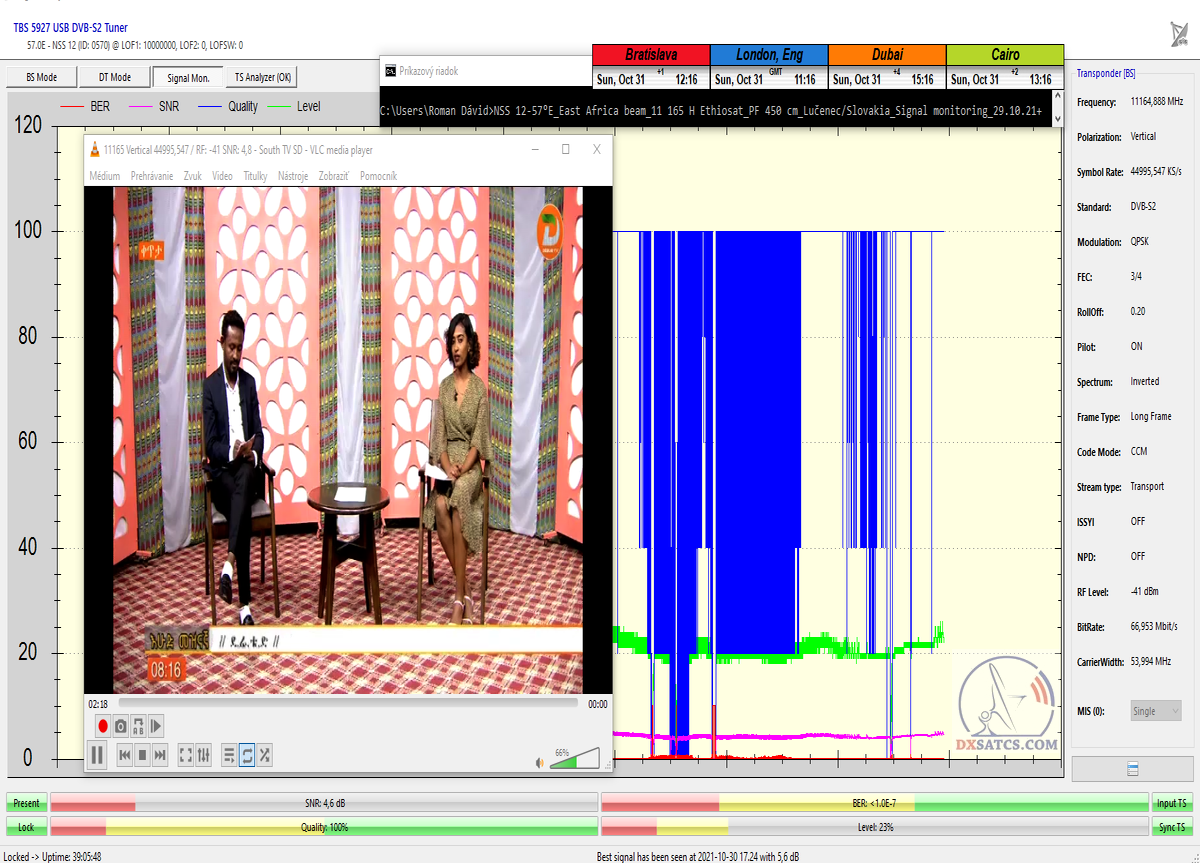The height and width of the screenshot is (863, 1200).
Task: Advance video frame by frame
Action: [x=156, y=726]
